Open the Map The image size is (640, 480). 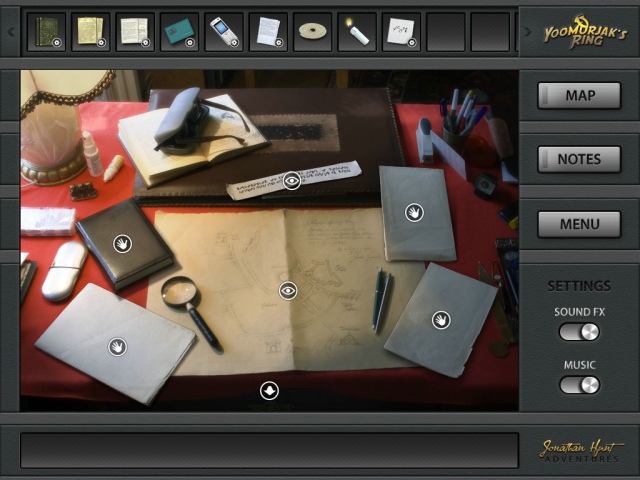(x=579, y=96)
